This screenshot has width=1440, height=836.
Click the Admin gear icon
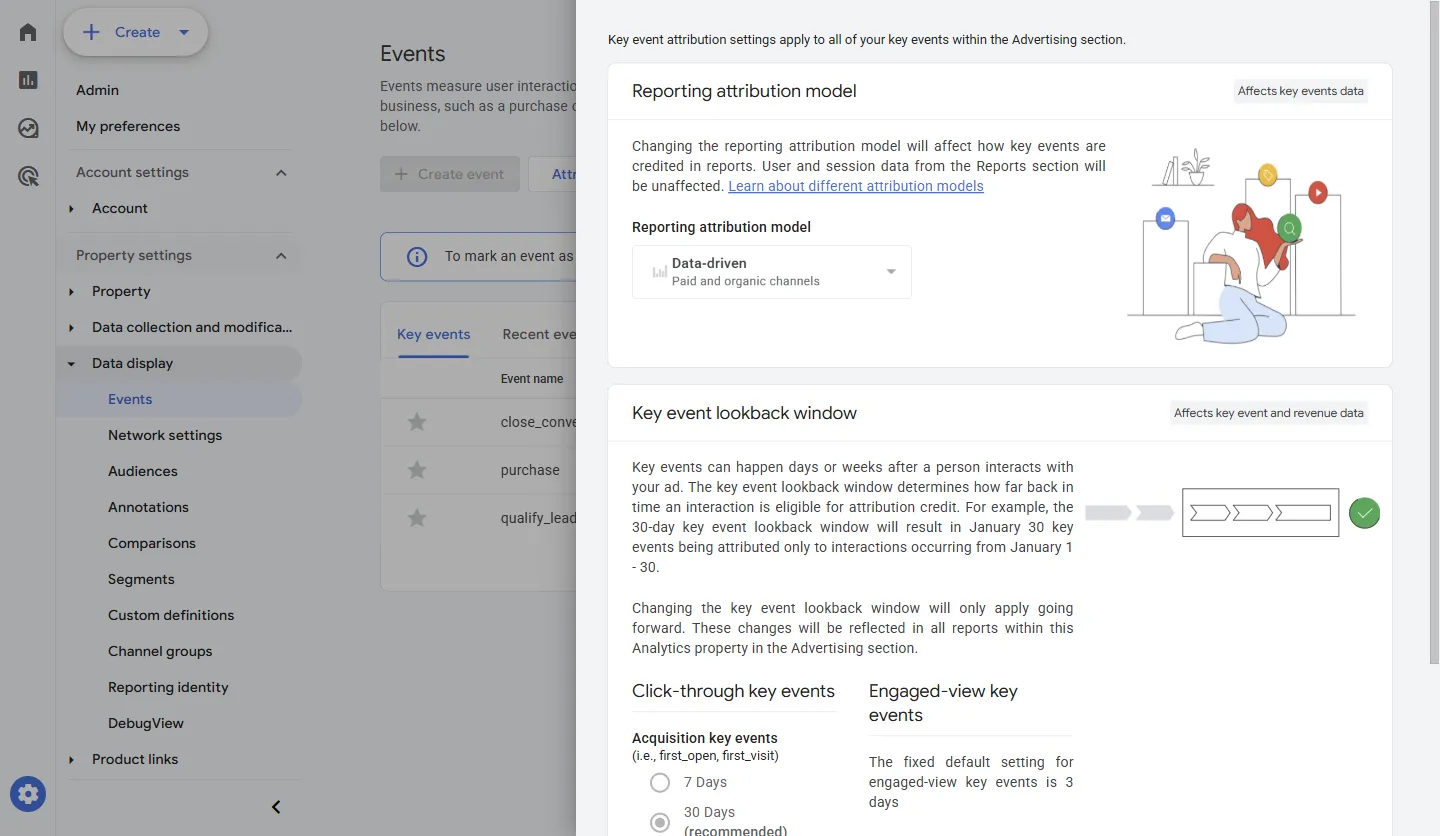click(28, 795)
